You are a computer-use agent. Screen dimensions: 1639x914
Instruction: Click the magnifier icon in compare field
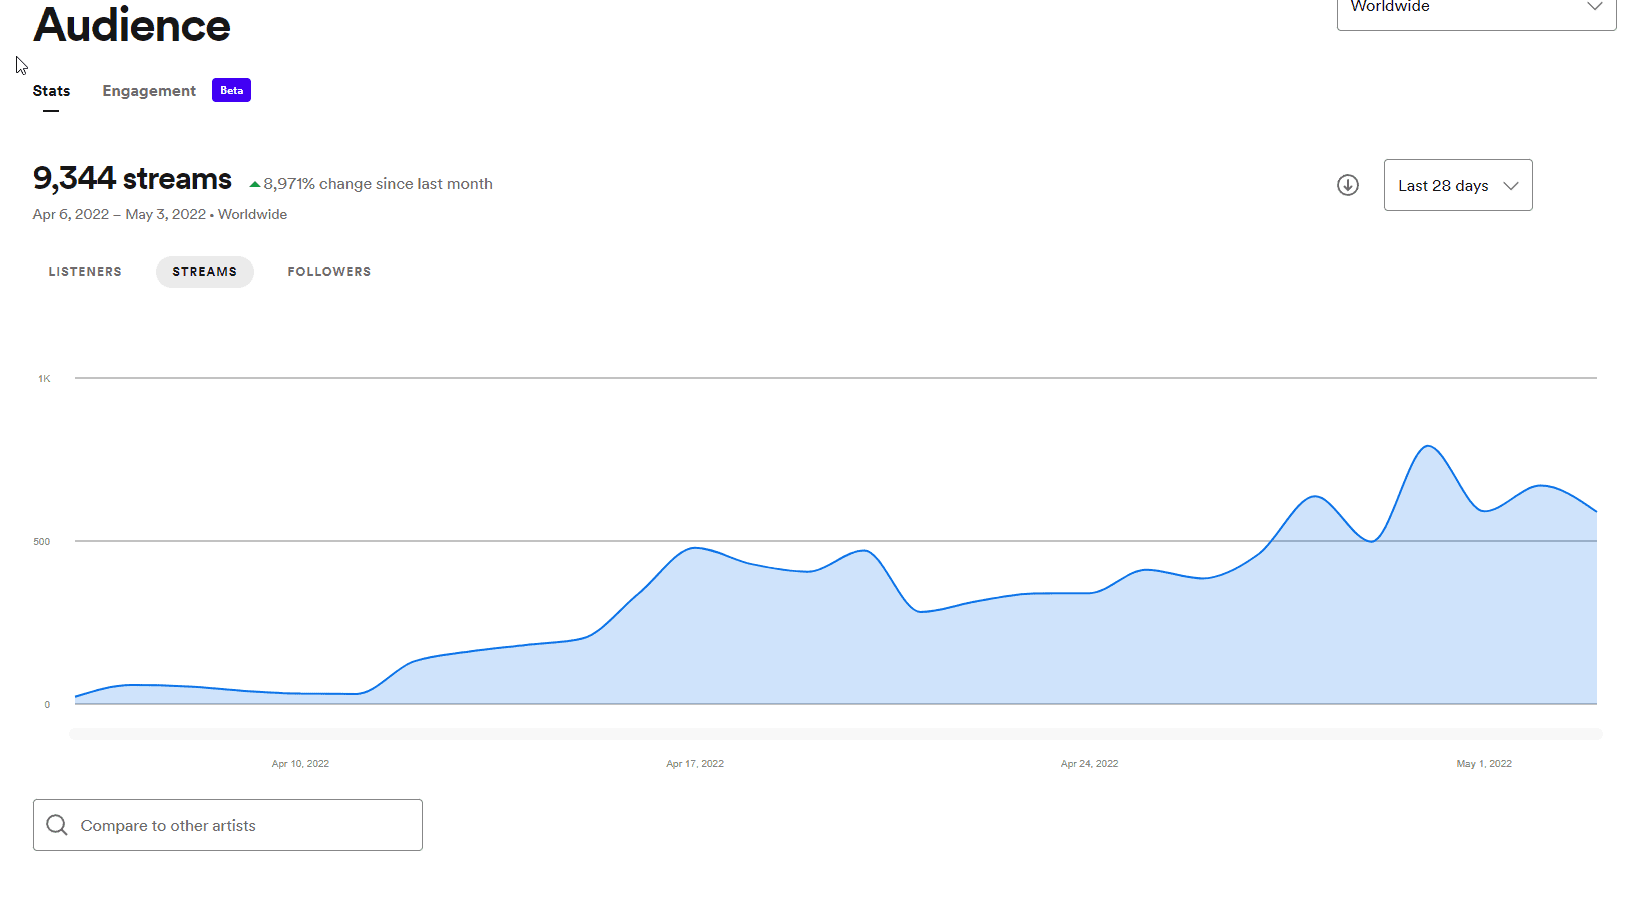(x=57, y=825)
